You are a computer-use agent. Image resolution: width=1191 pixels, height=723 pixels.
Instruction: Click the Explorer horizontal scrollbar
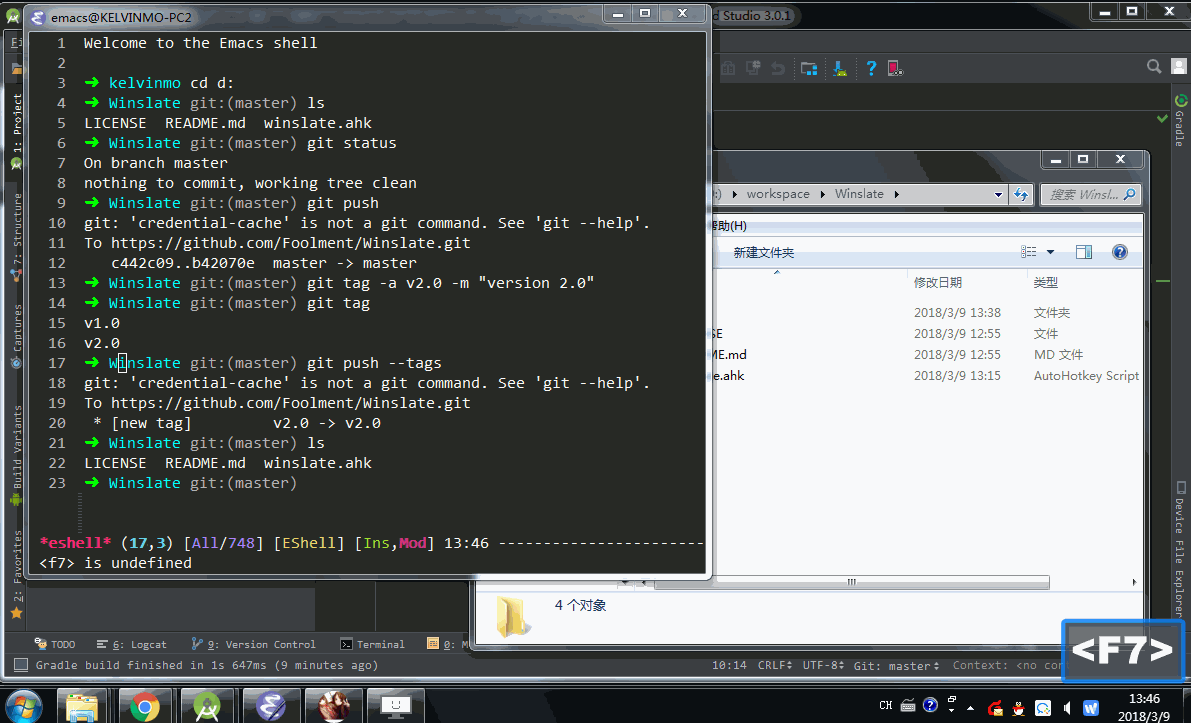point(851,583)
